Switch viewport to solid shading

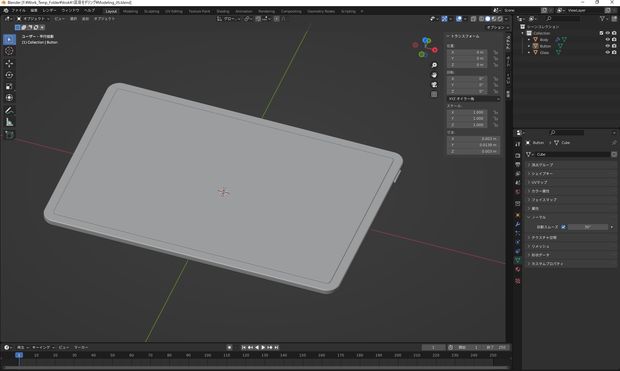coord(488,19)
